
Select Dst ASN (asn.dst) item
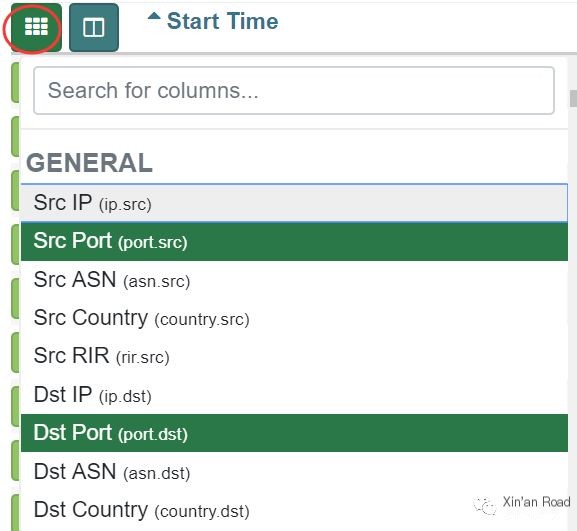pos(294,471)
